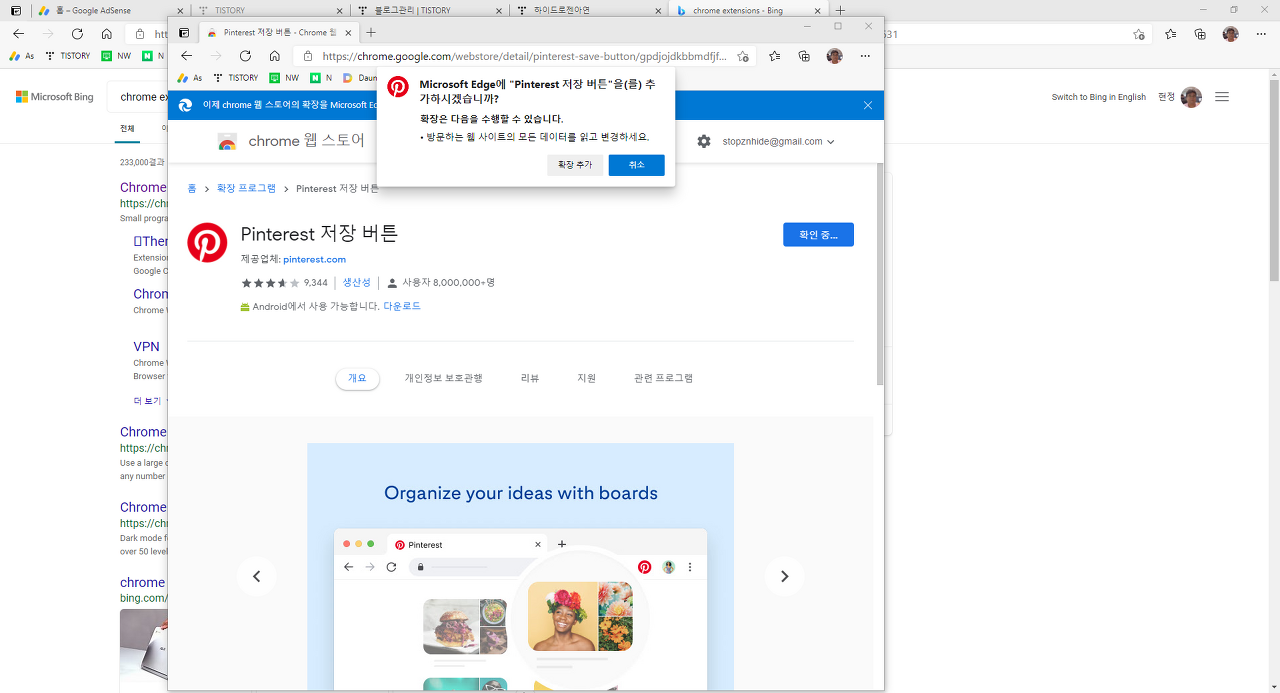Click front window address bar URL

pyautogui.click(x=525, y=56)
